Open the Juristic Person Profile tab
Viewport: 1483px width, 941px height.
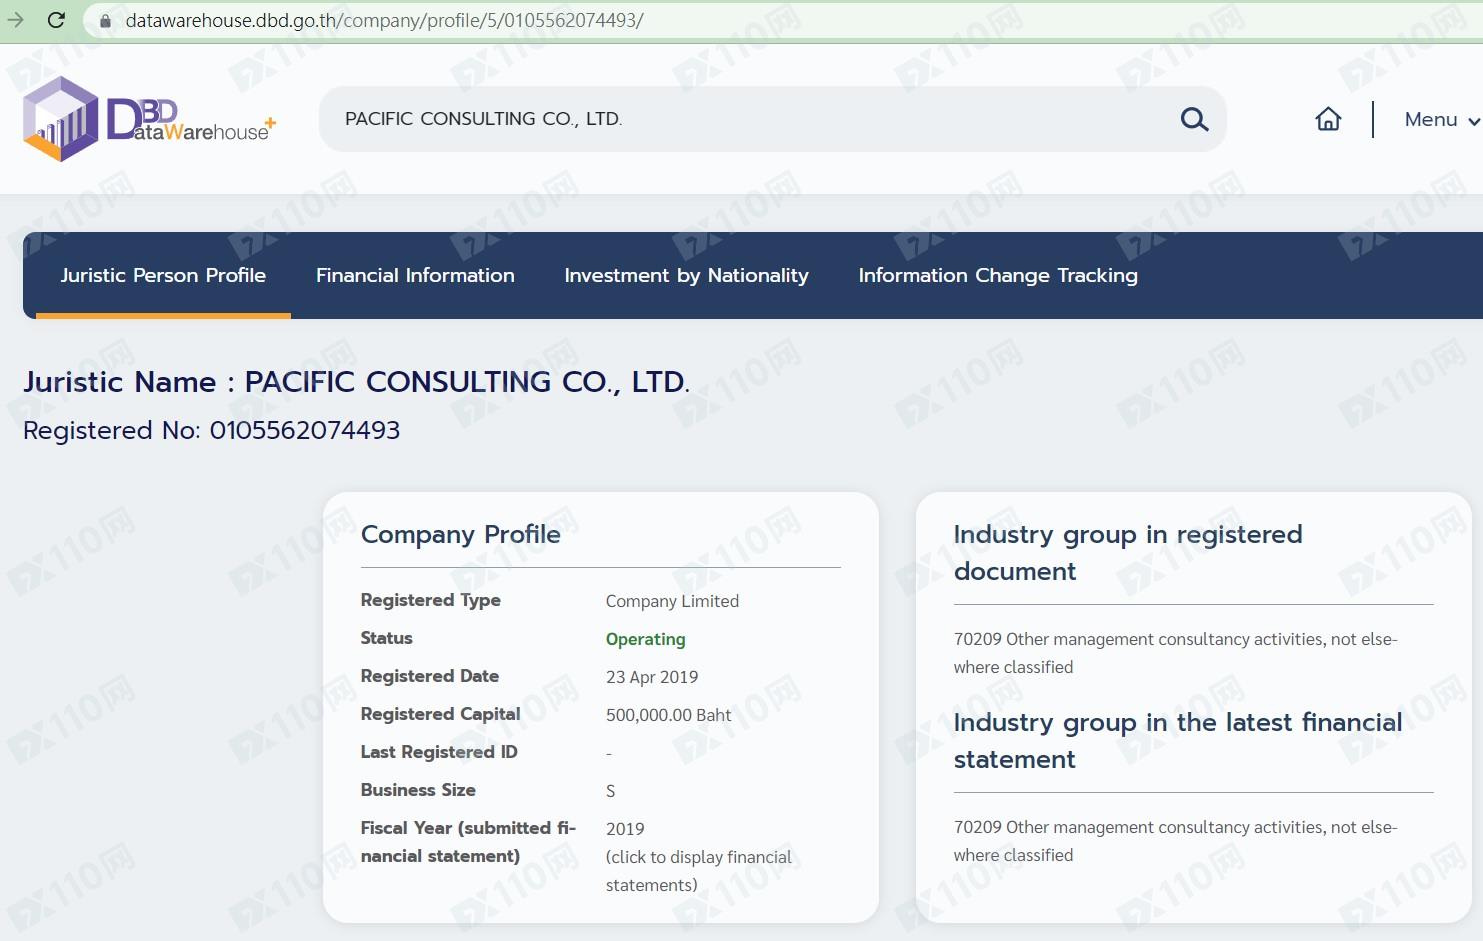coord(163,275)
